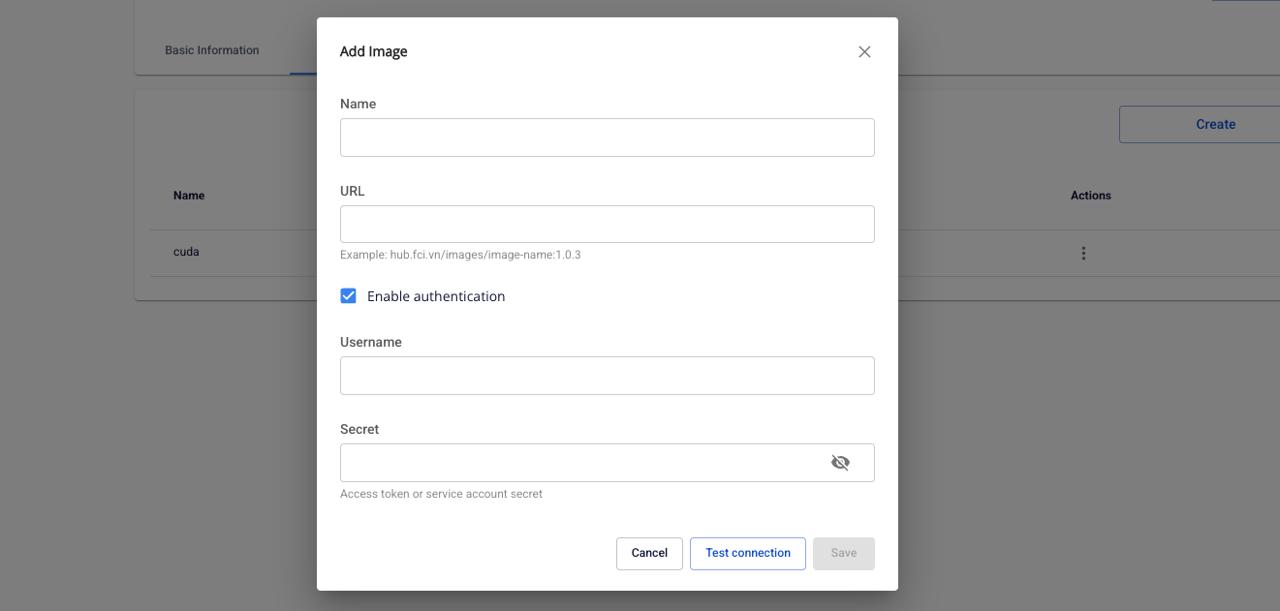Switch to the Basic Information tab

pyautogui.click(x=212, y=50)
